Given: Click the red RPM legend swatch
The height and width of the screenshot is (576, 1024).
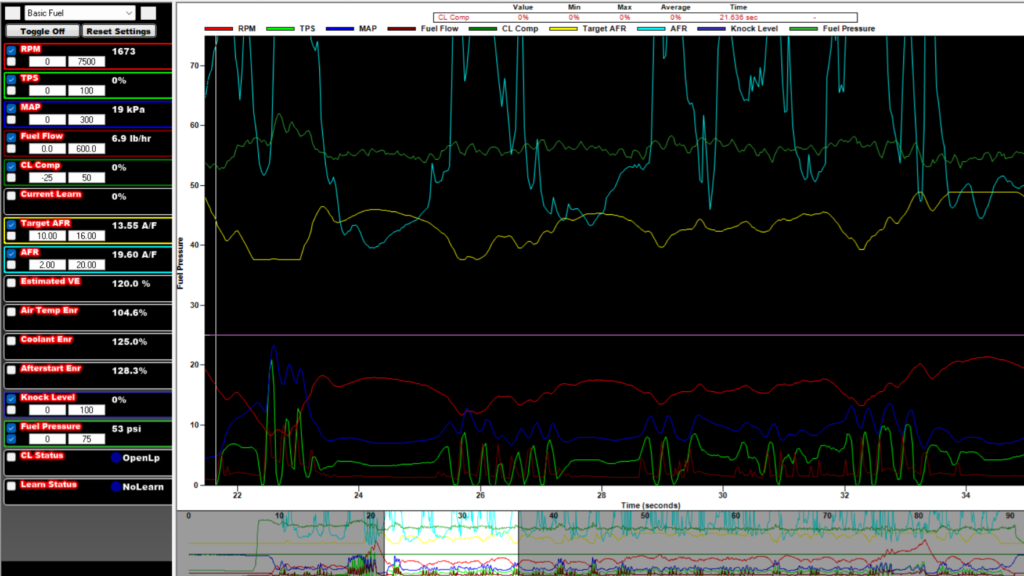Looking at the screenshot, I should click(x=218, y=29).
